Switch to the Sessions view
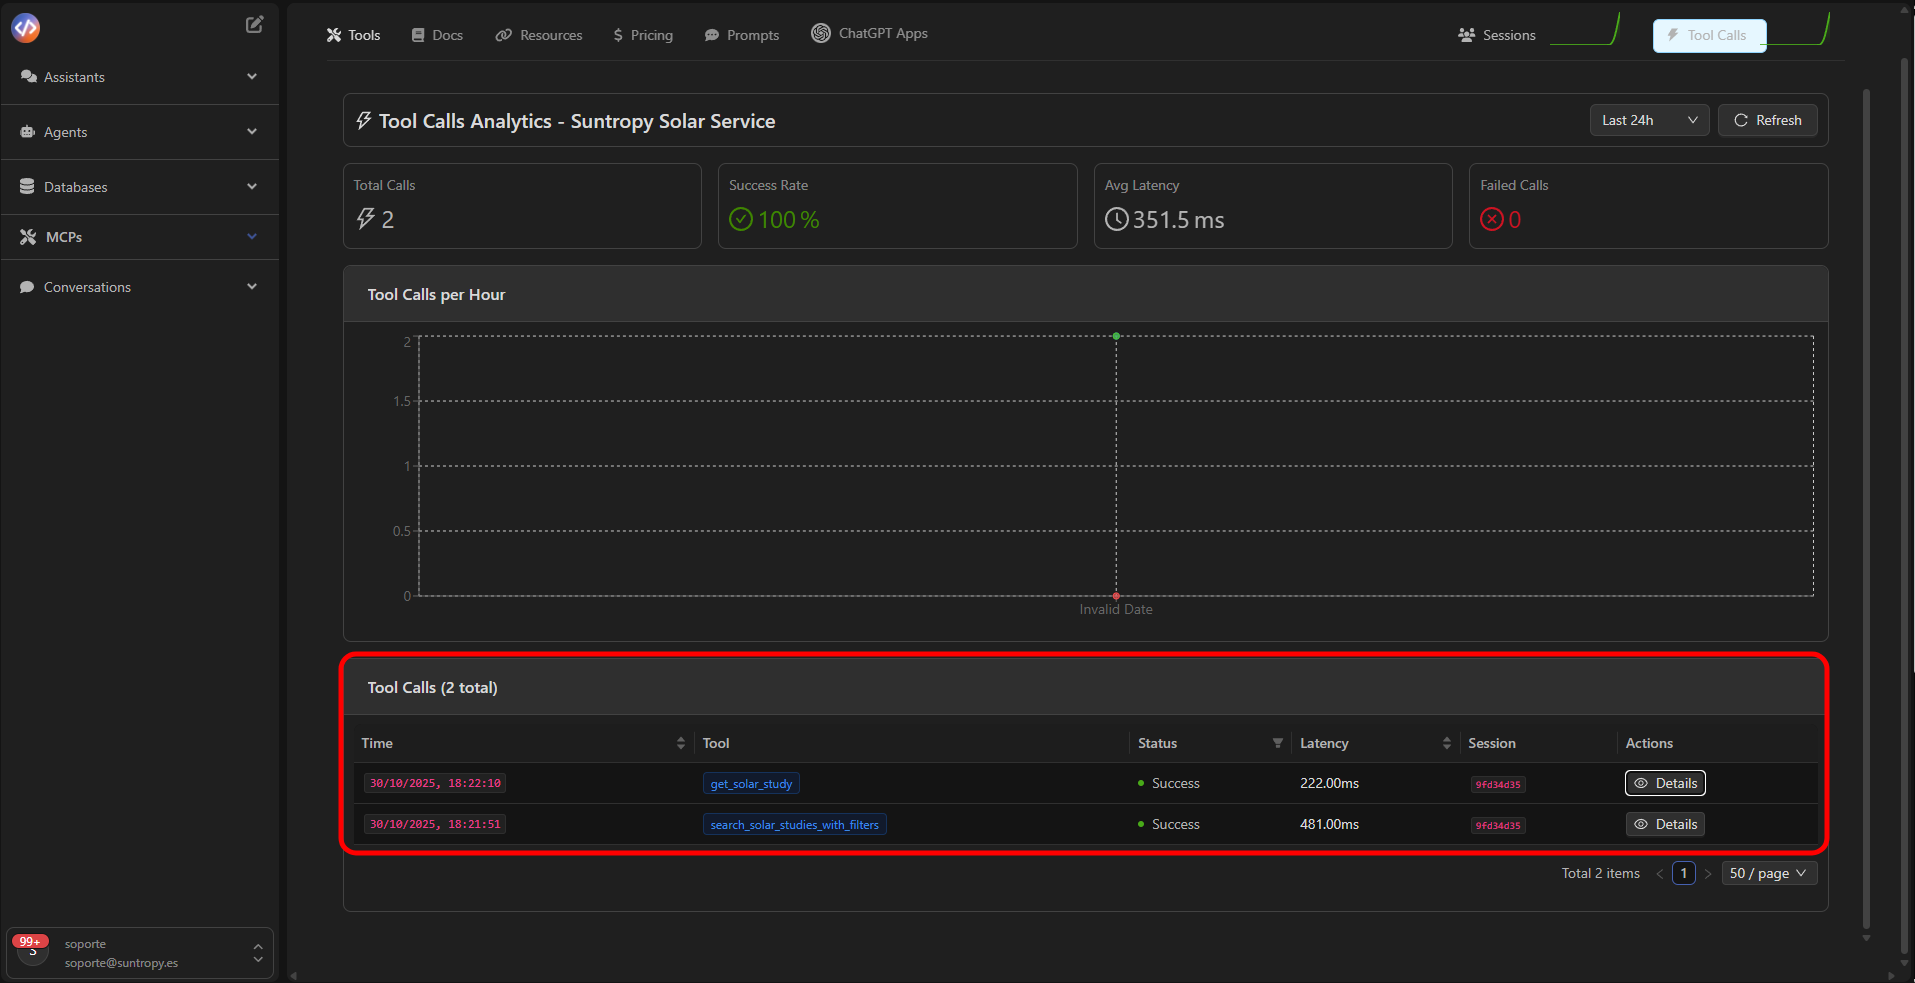Screen dimensions: 1915x983 tap(1497, 35)
